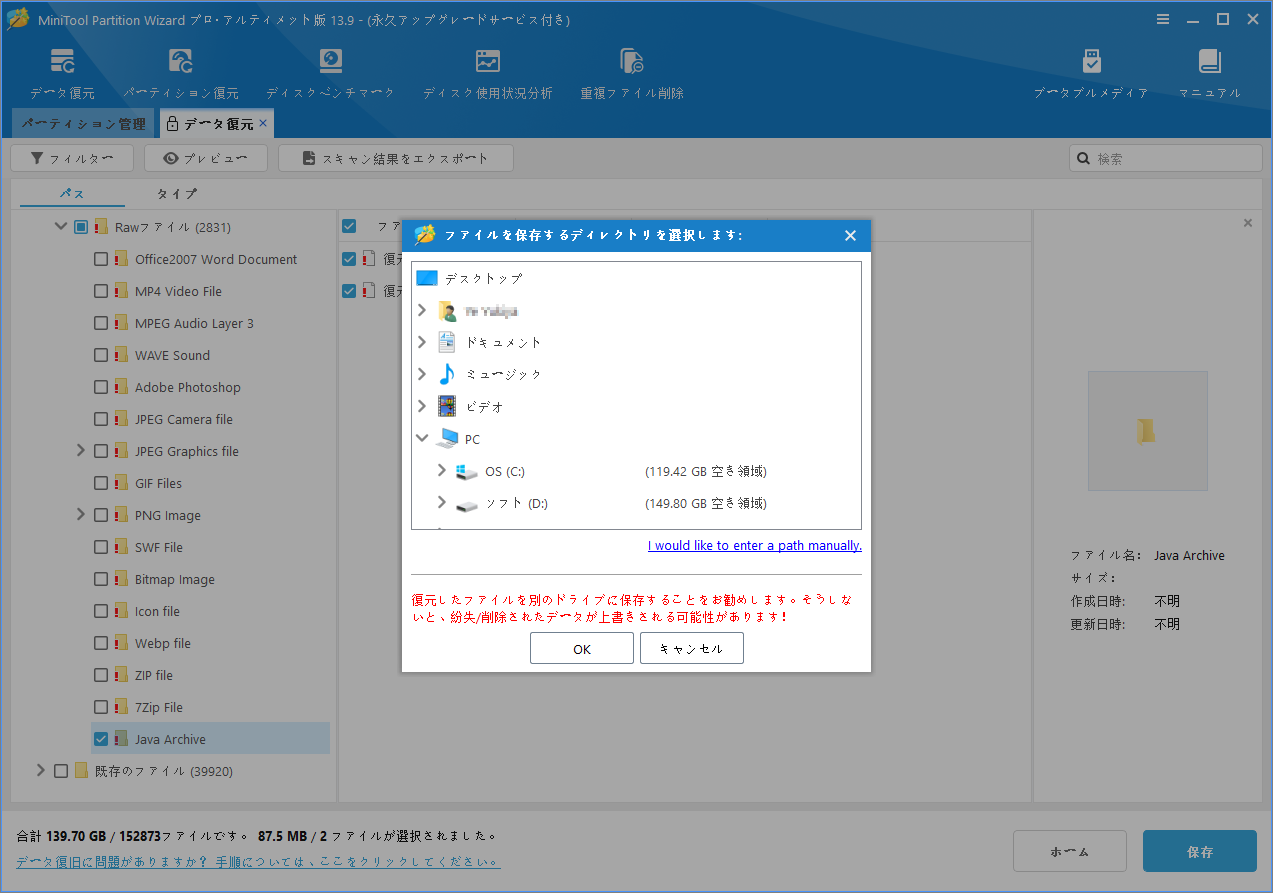This screenshot has height=893, width=1273.
Task: Check the Adobe Photoshop checkbox
Action: point(101,387)
